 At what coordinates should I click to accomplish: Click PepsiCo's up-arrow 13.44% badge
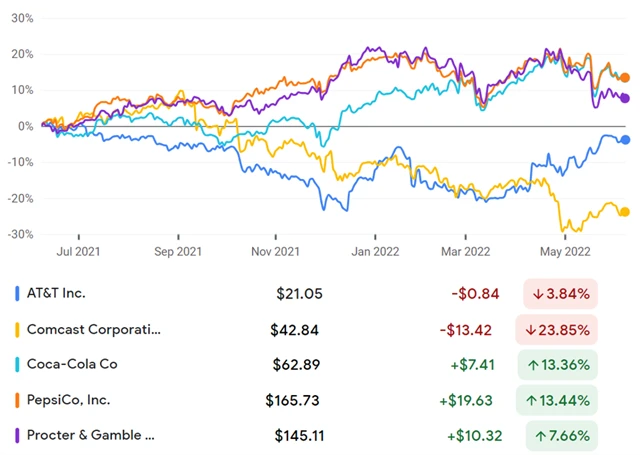[x=559, y=400]
